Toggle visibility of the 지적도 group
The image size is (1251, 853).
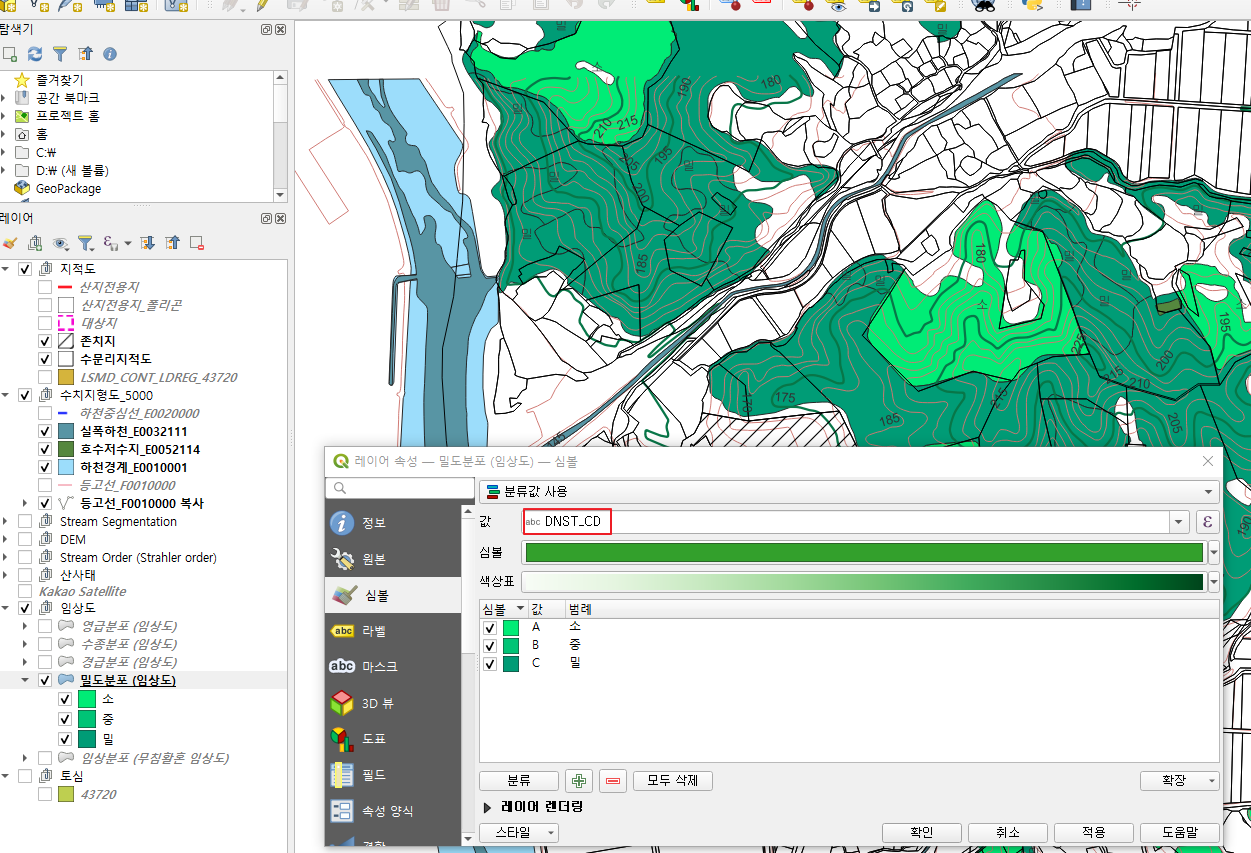26,269
